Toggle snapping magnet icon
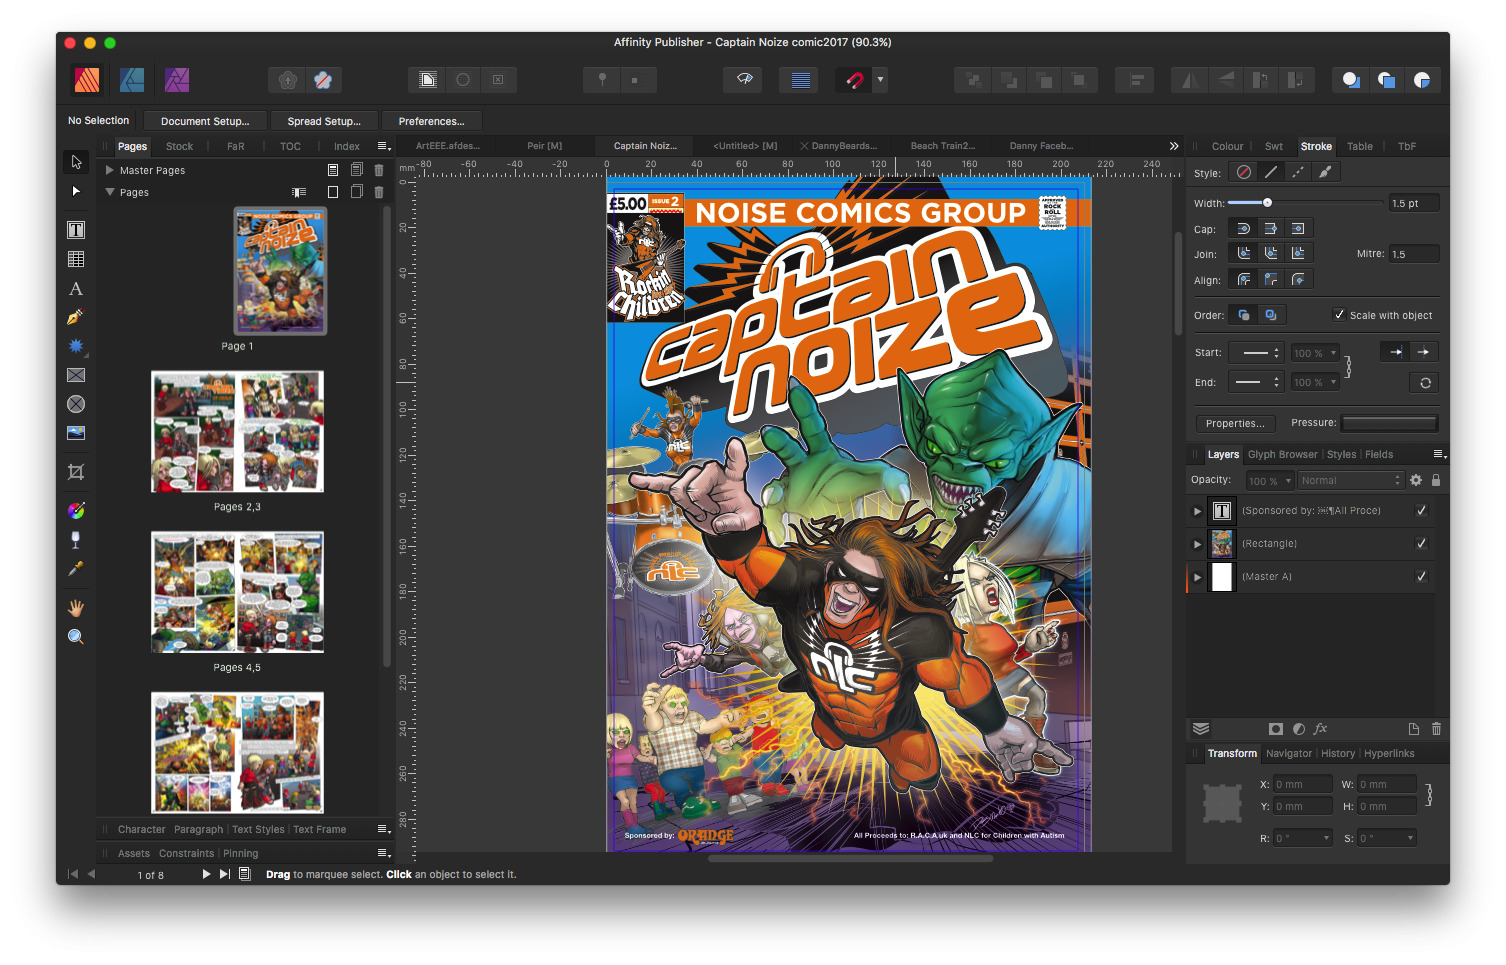 [854, 80]
